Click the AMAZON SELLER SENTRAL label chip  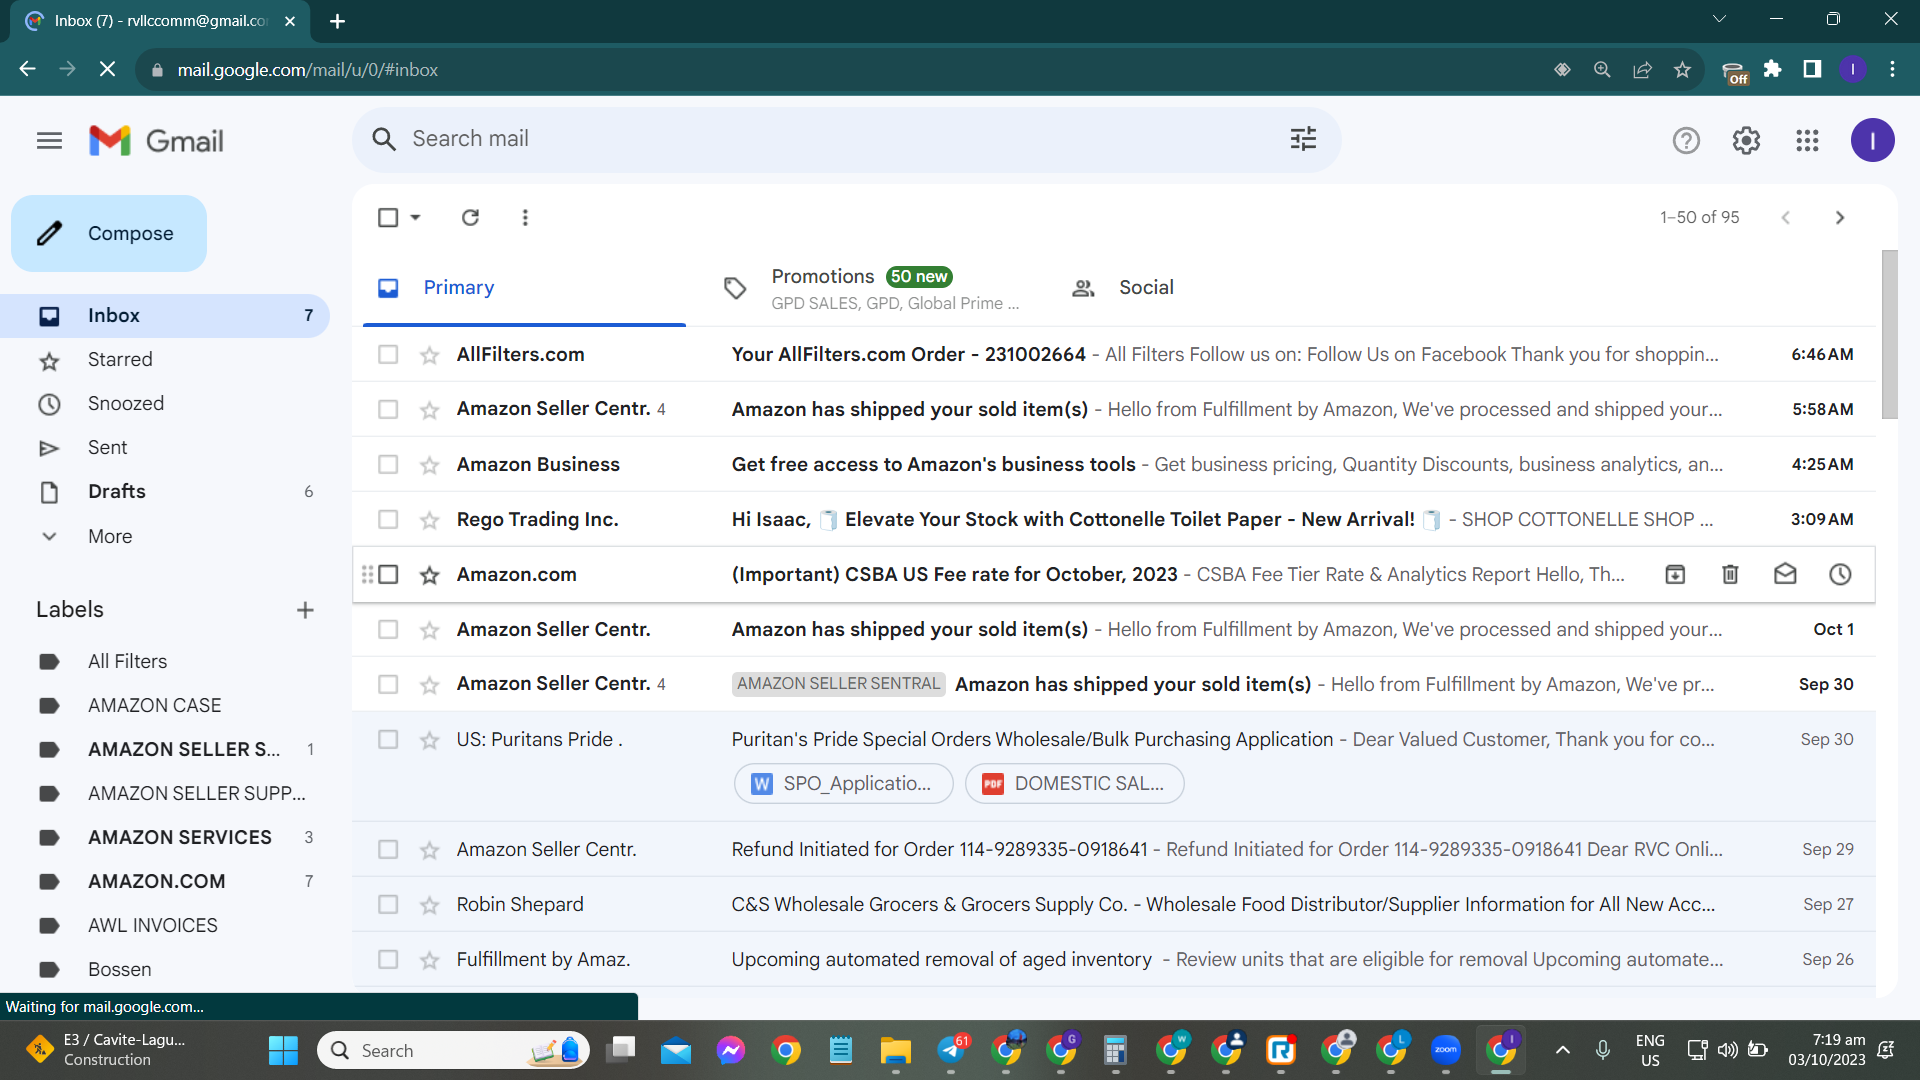[838, 684]
